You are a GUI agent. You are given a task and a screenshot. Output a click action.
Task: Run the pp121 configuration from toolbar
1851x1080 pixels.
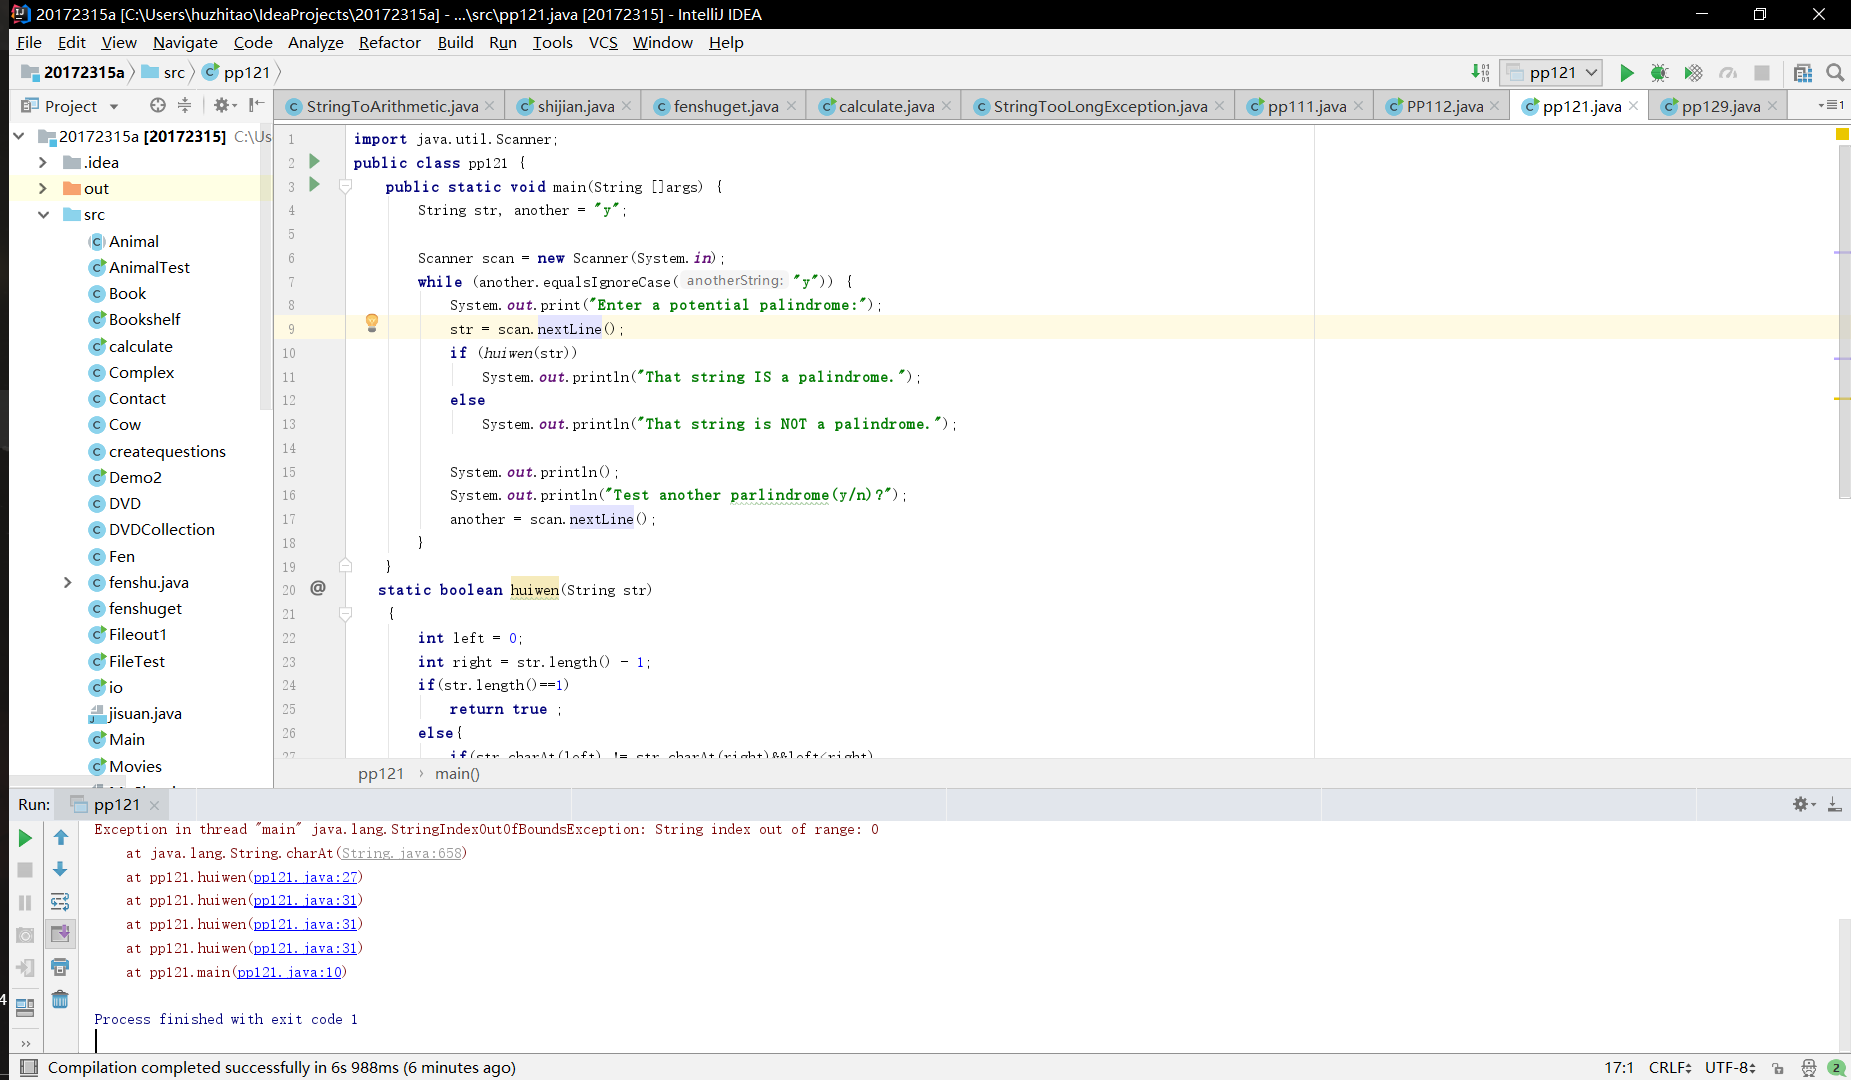tap(1626, 72)
